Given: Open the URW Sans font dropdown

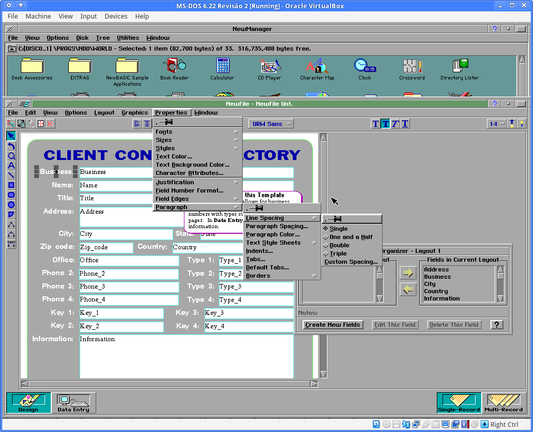Looking at the screenshot, I should (x=271, y=124).
